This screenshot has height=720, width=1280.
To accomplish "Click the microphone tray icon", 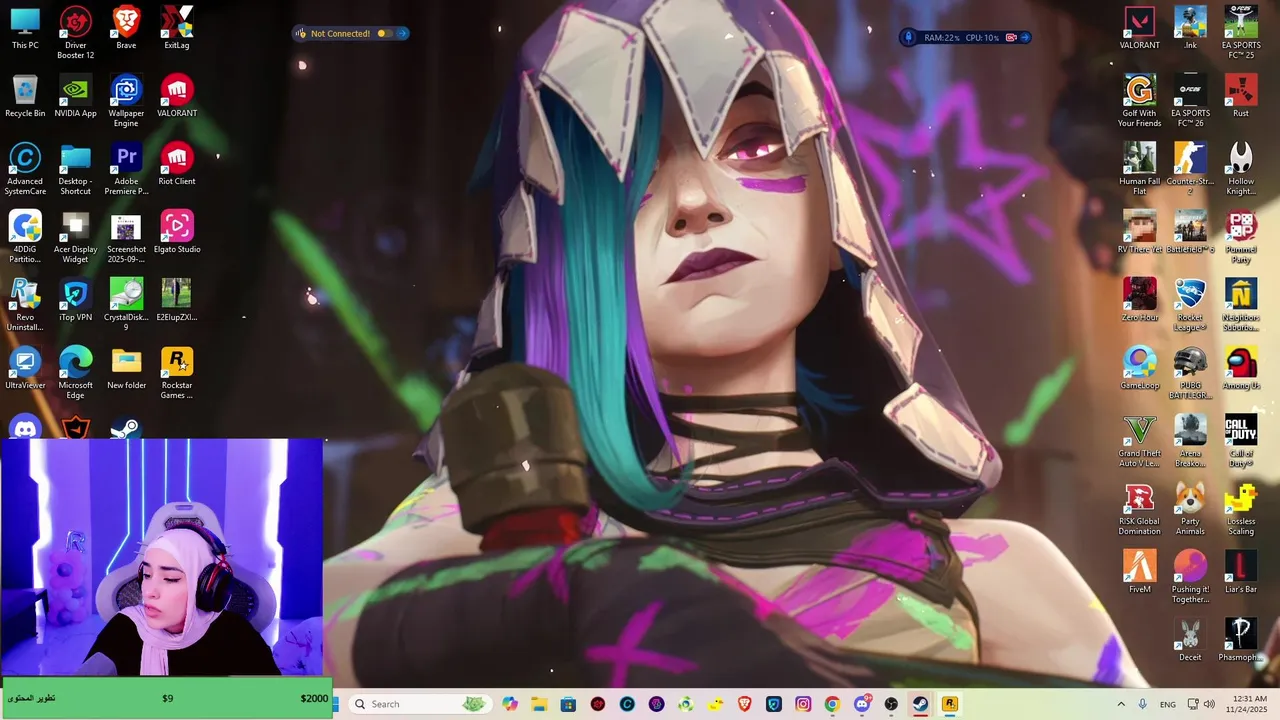I will pyautogui.click(x=1142, y=704).
